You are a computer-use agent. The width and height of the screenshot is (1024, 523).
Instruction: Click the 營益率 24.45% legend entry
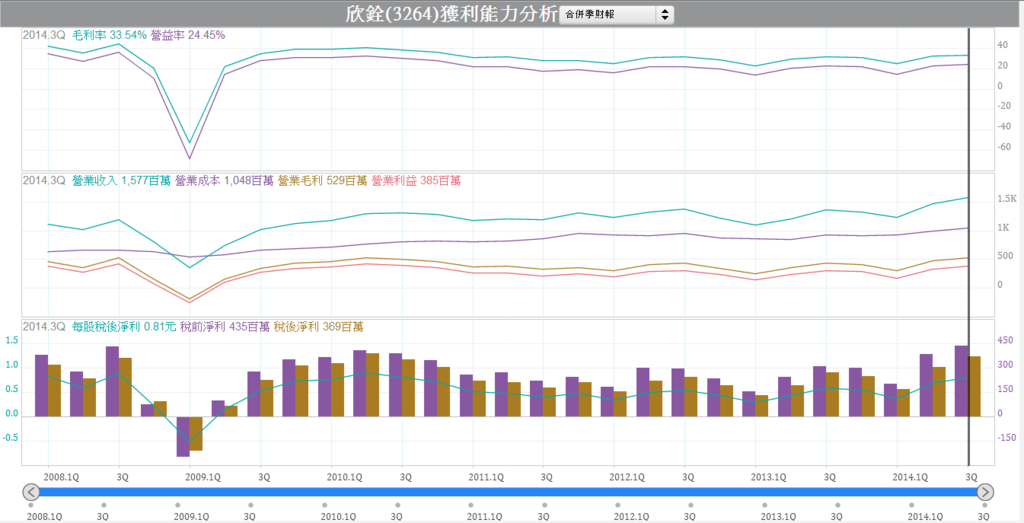point(187,35)
